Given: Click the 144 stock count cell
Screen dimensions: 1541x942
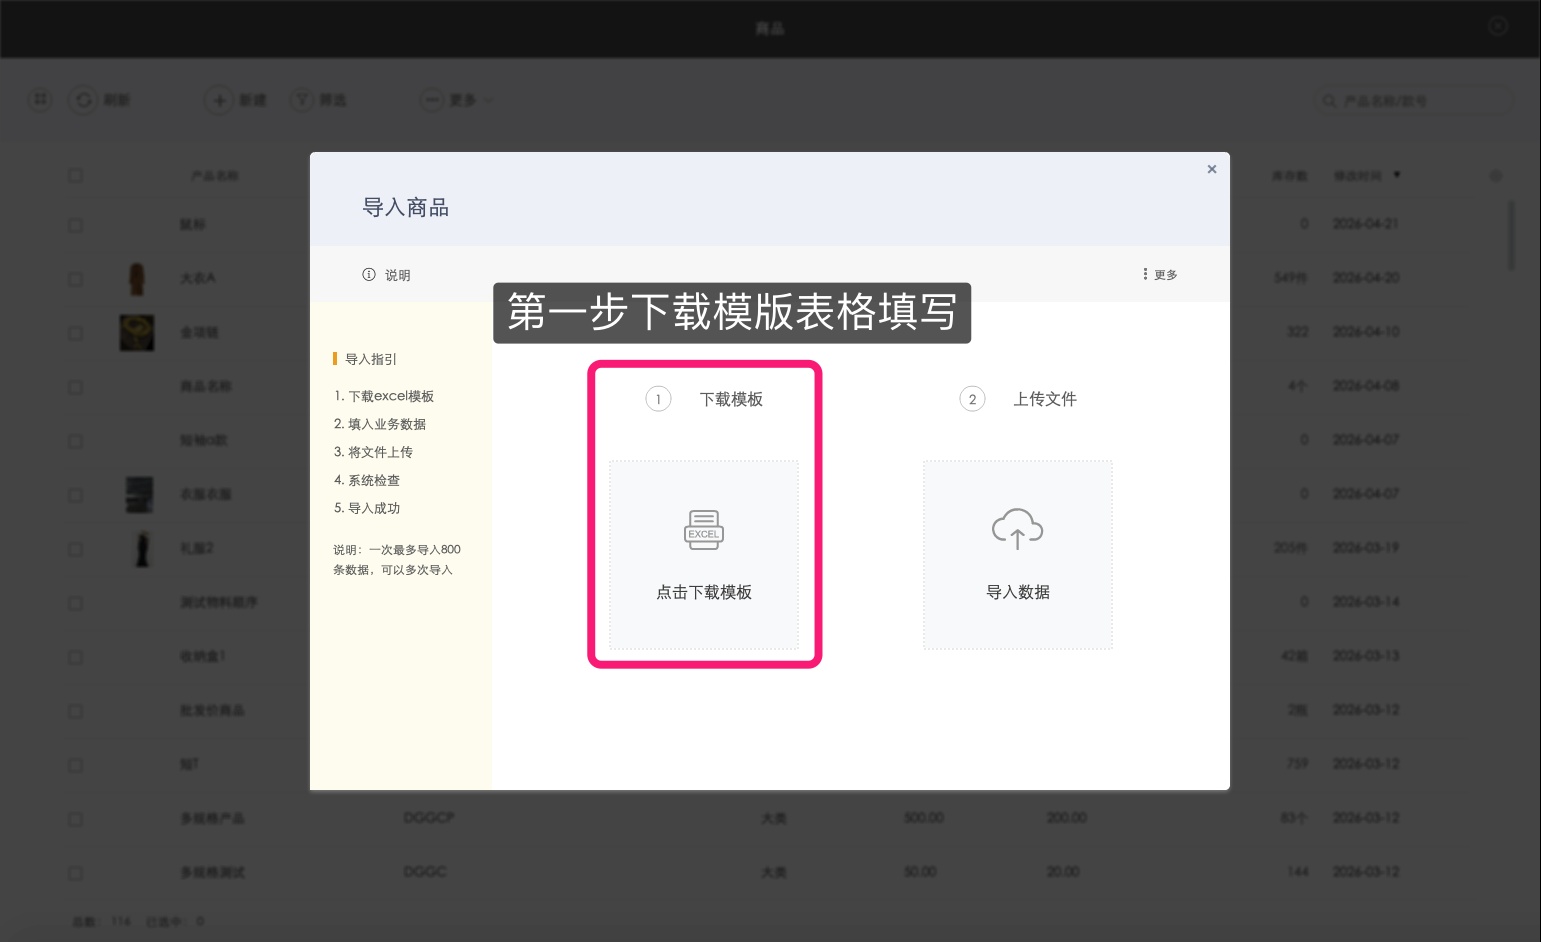Looking at the screenshot, I should (x=1298, y=872).
